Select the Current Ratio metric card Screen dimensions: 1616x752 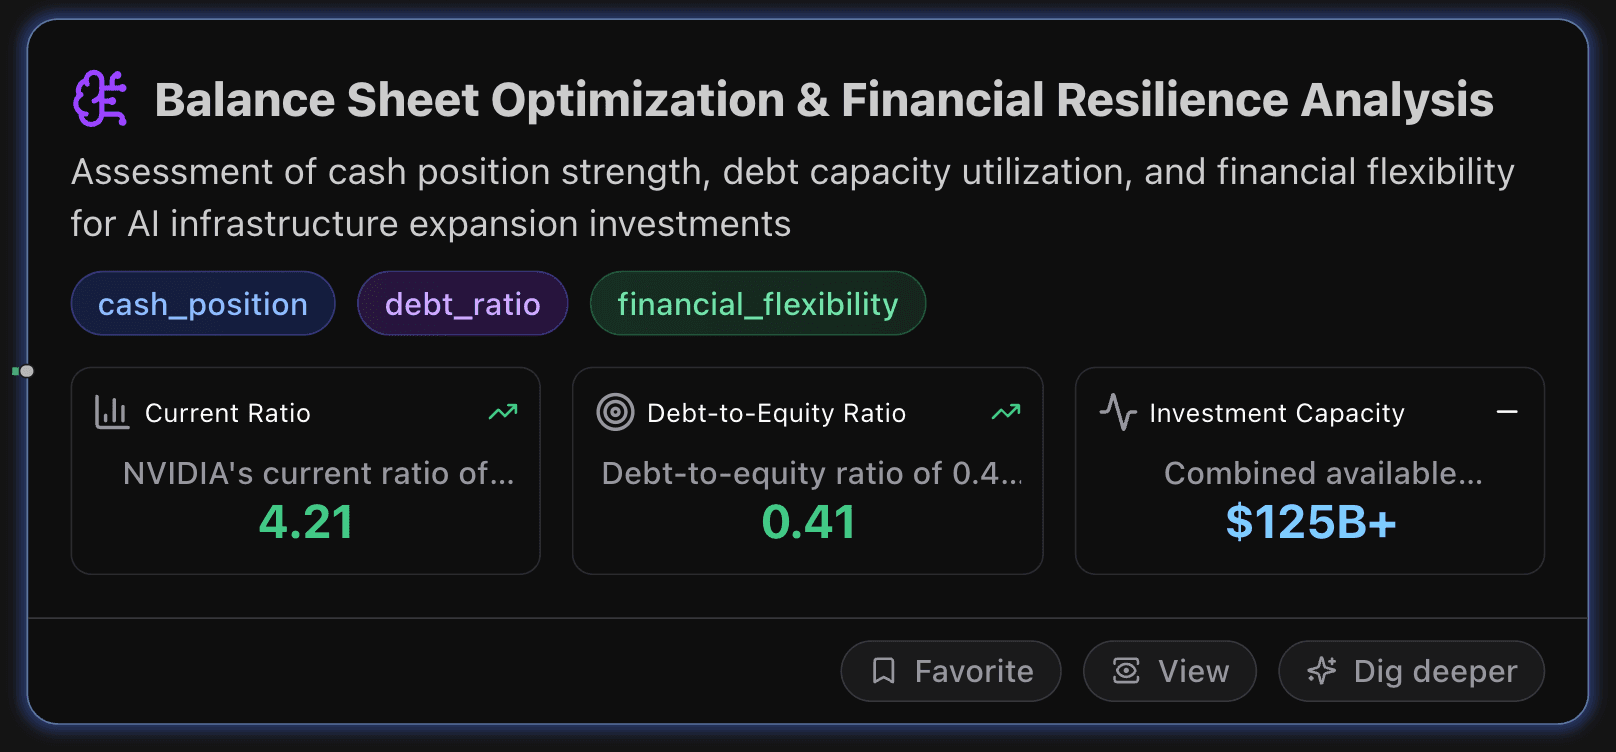click(x=305, y=470)
